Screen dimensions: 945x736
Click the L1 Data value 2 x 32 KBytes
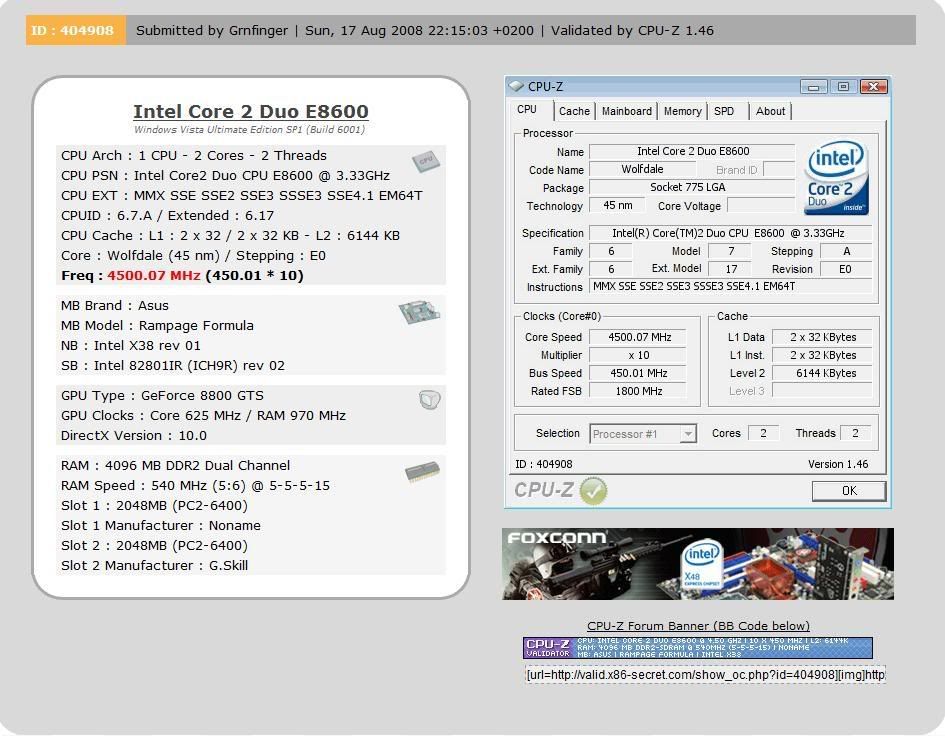coord(823,337)
